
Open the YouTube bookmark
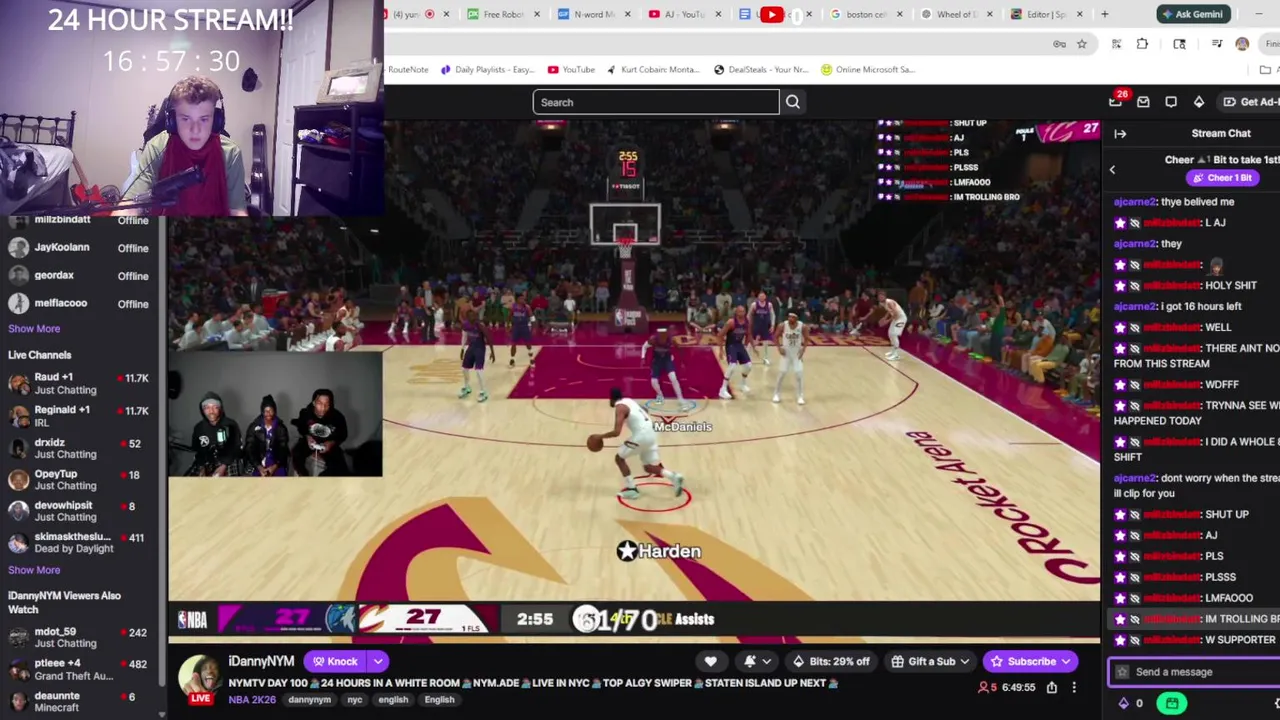pos(570,70)
